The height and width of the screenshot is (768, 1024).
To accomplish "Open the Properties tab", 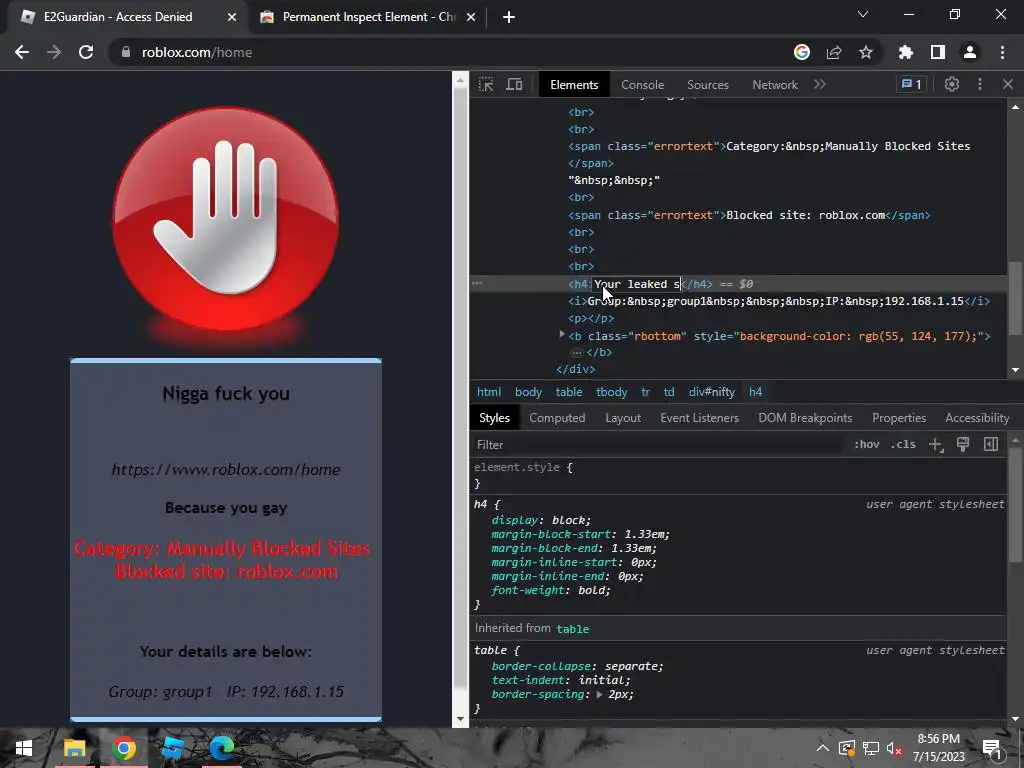I will (899, 418).
